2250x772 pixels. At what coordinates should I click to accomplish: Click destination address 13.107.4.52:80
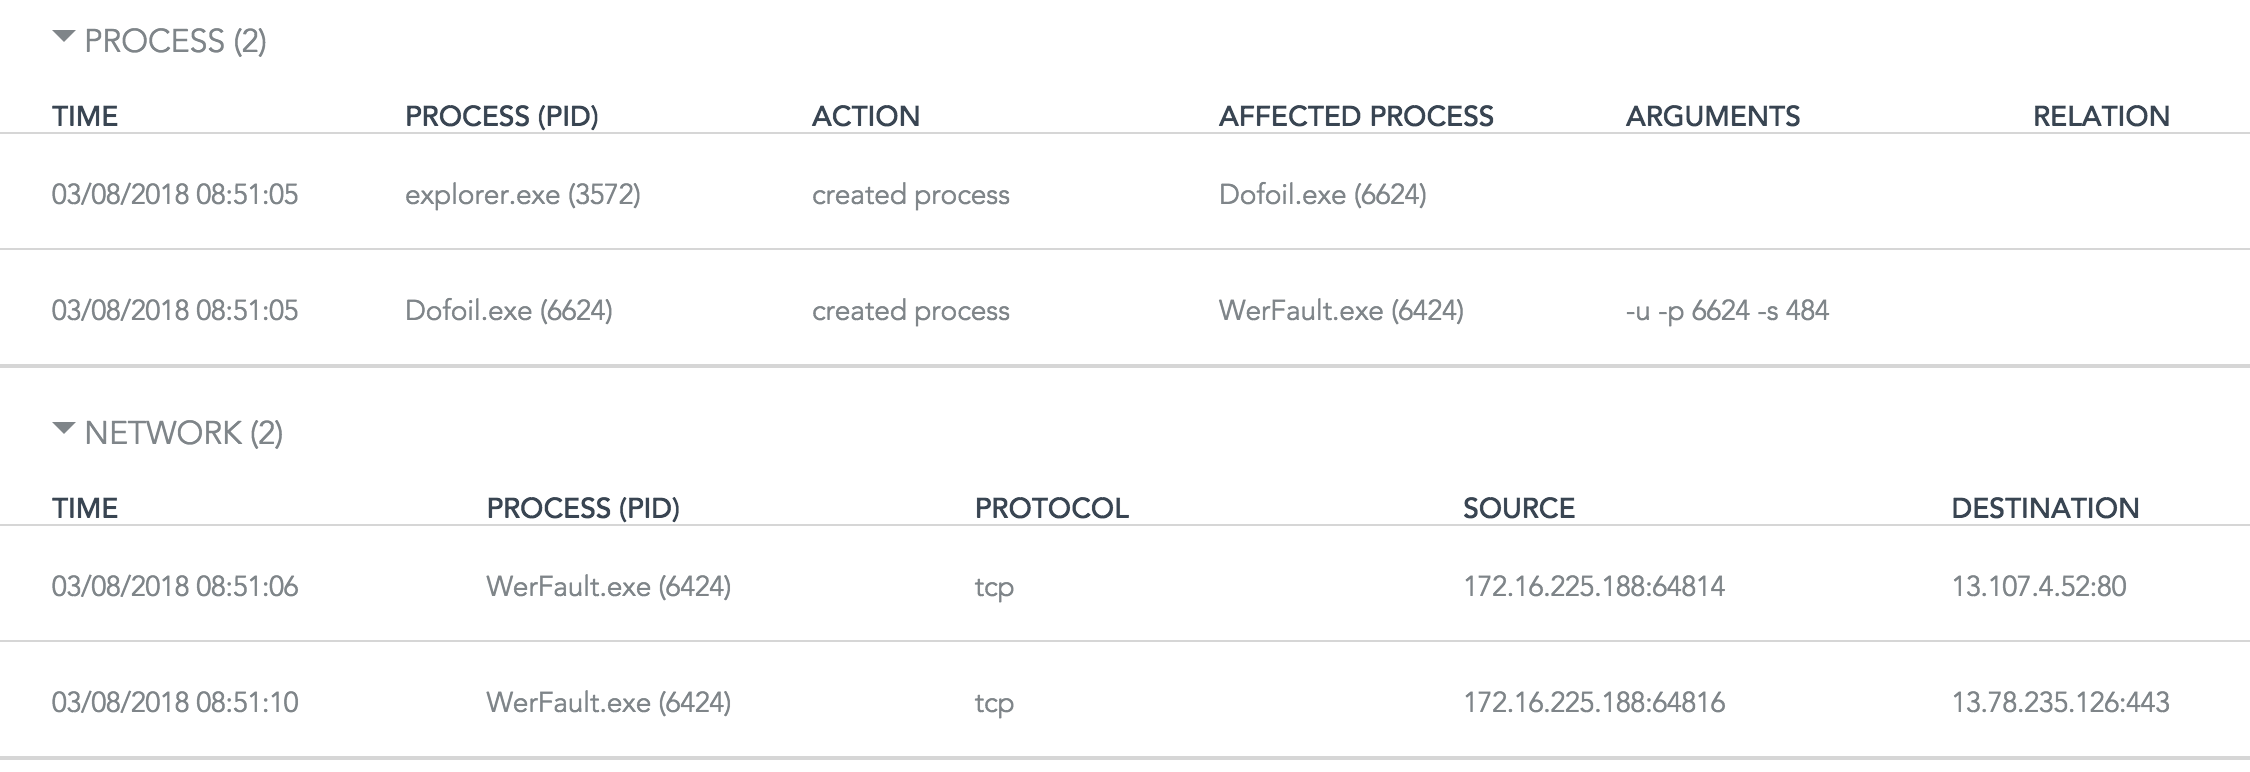(x=2038, y=586)
